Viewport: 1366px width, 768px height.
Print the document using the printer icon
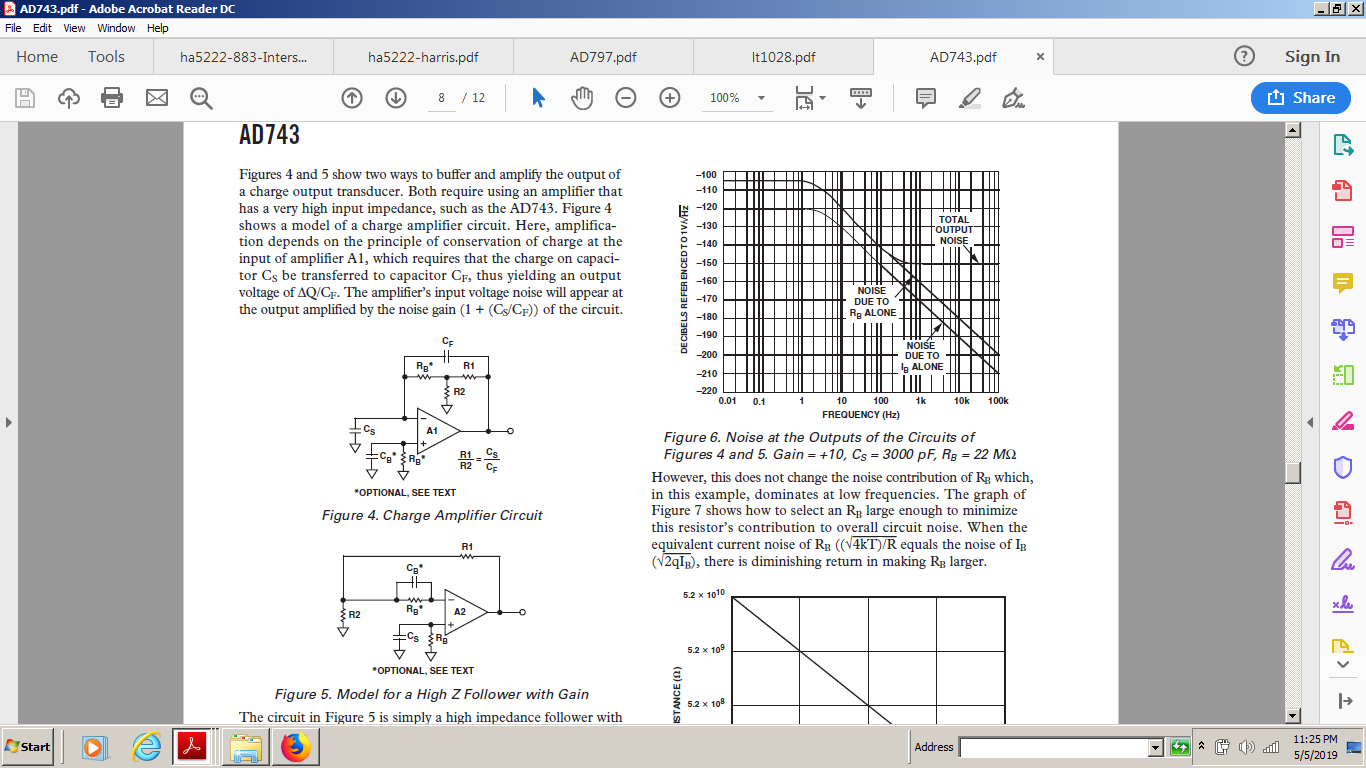[x=112, y=98]
